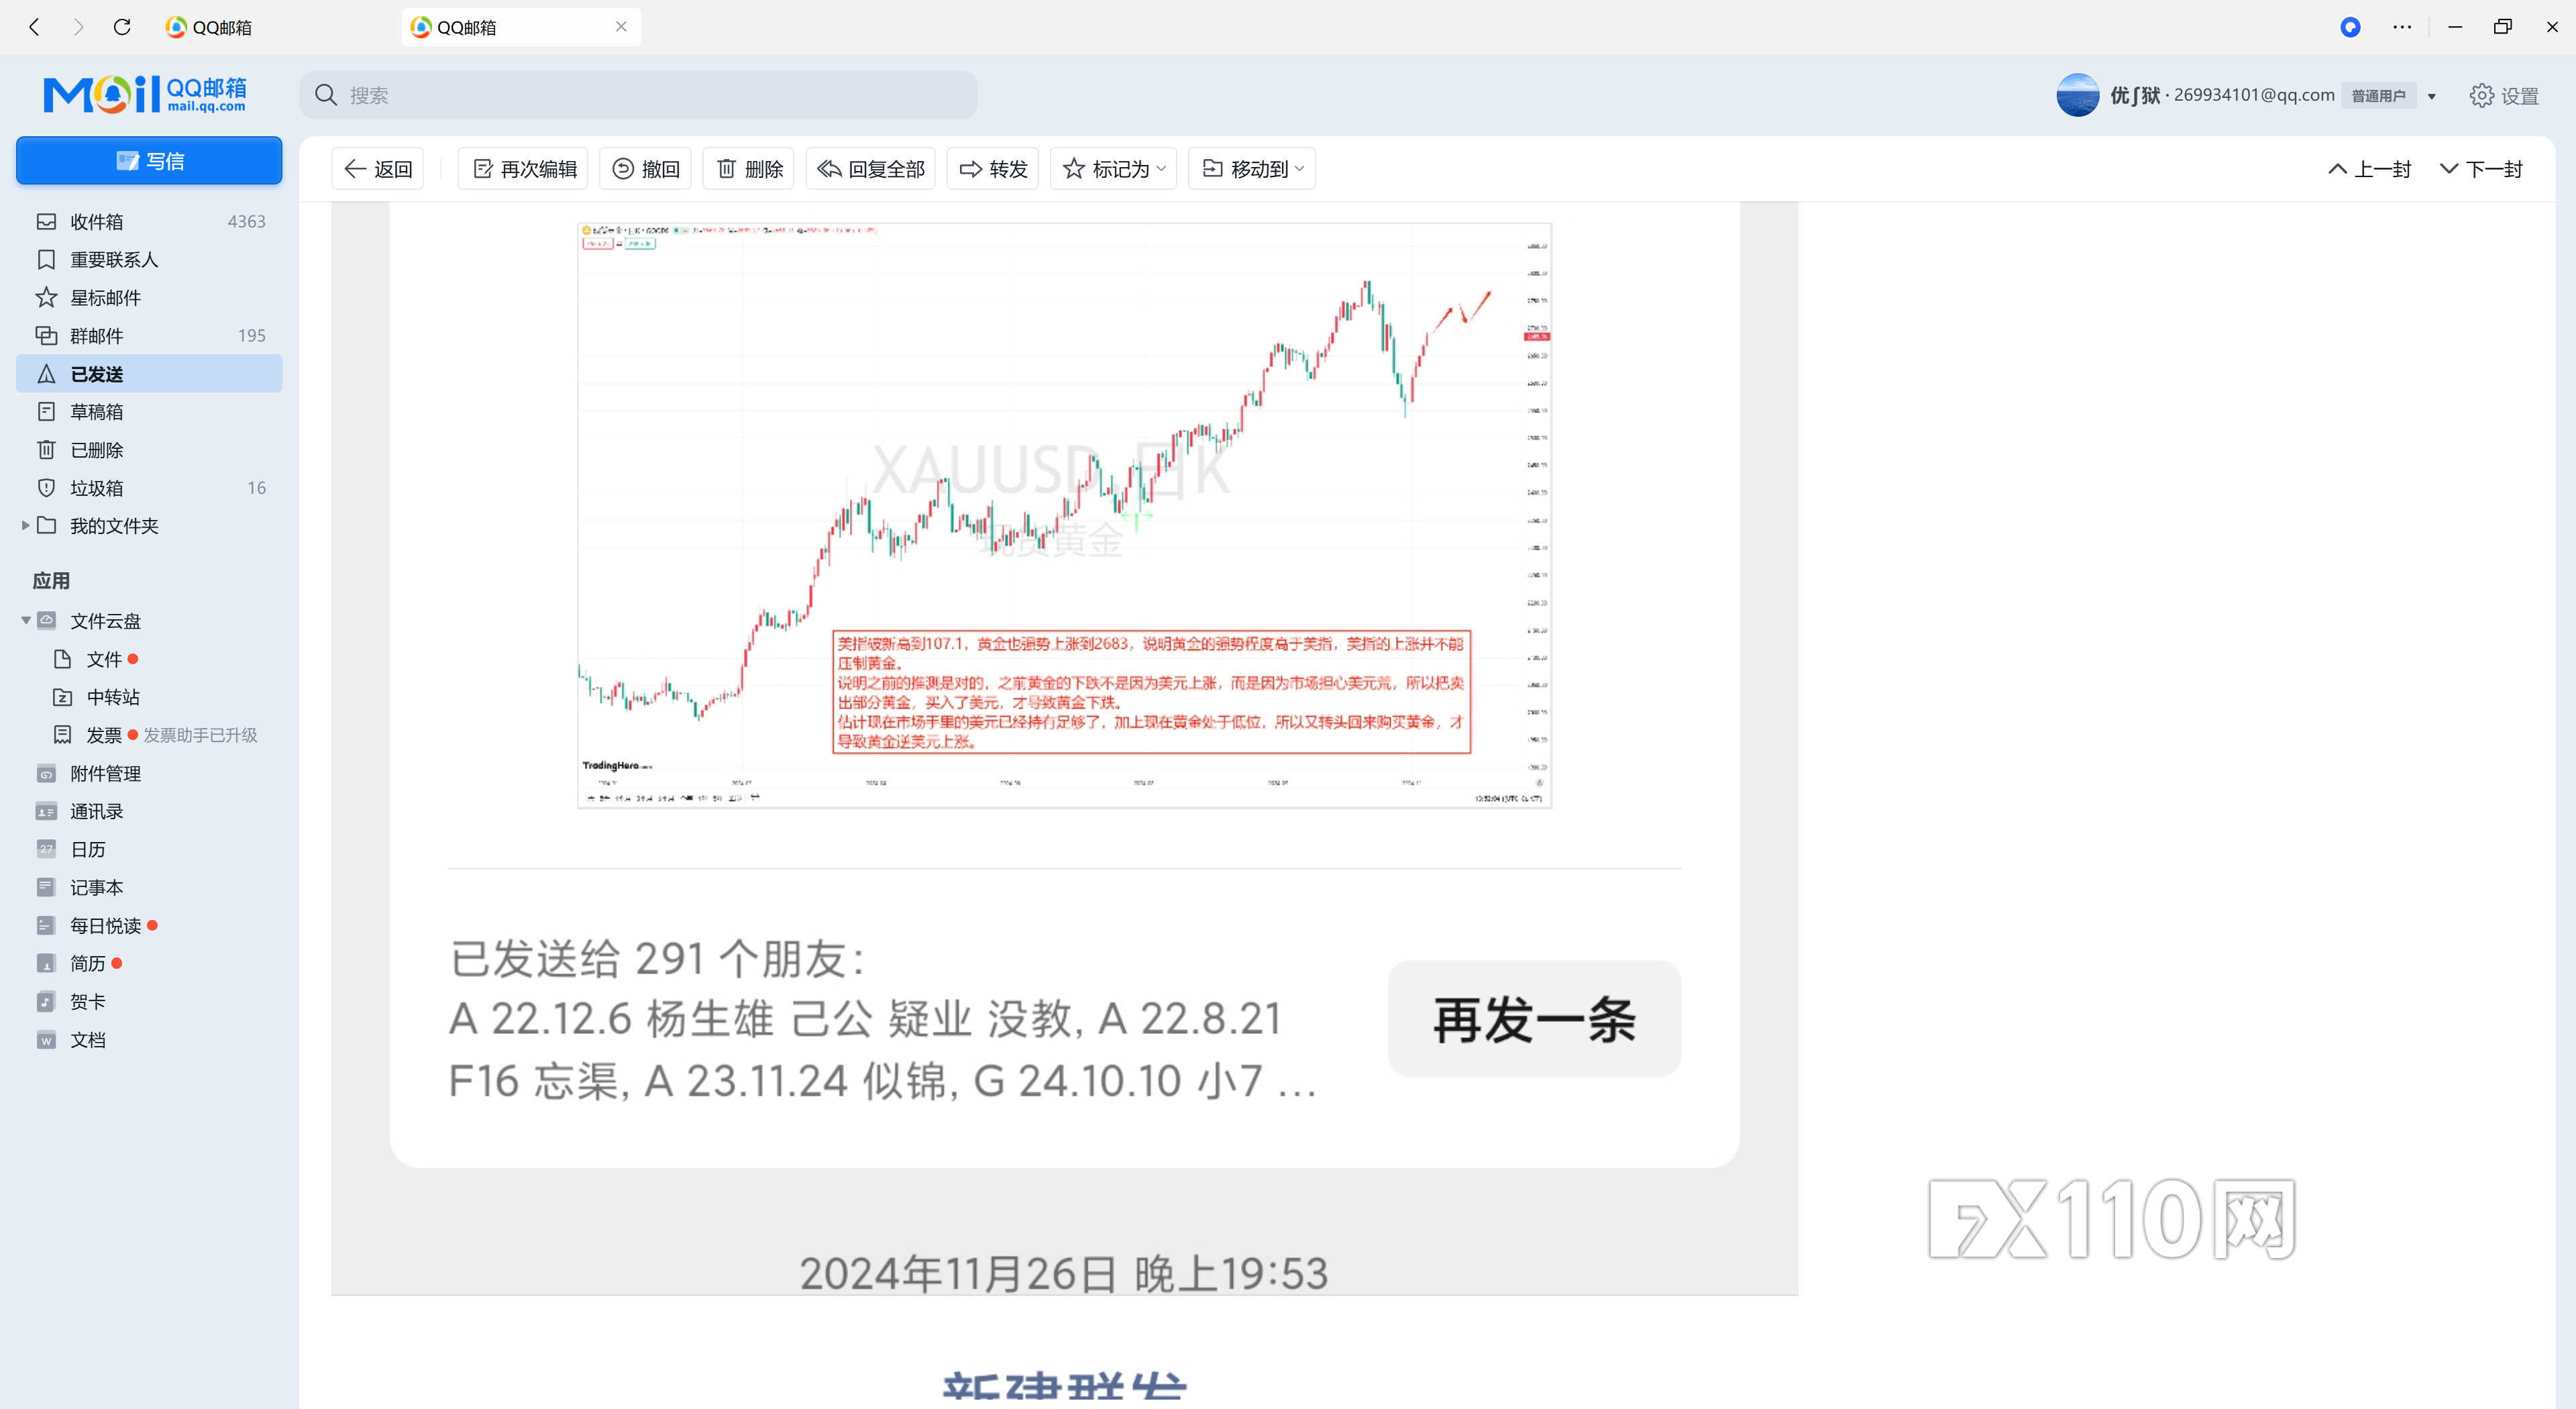Click the 269934101@qq.com address
The image size is (2576, 1409).
(x=2254, y=95)
